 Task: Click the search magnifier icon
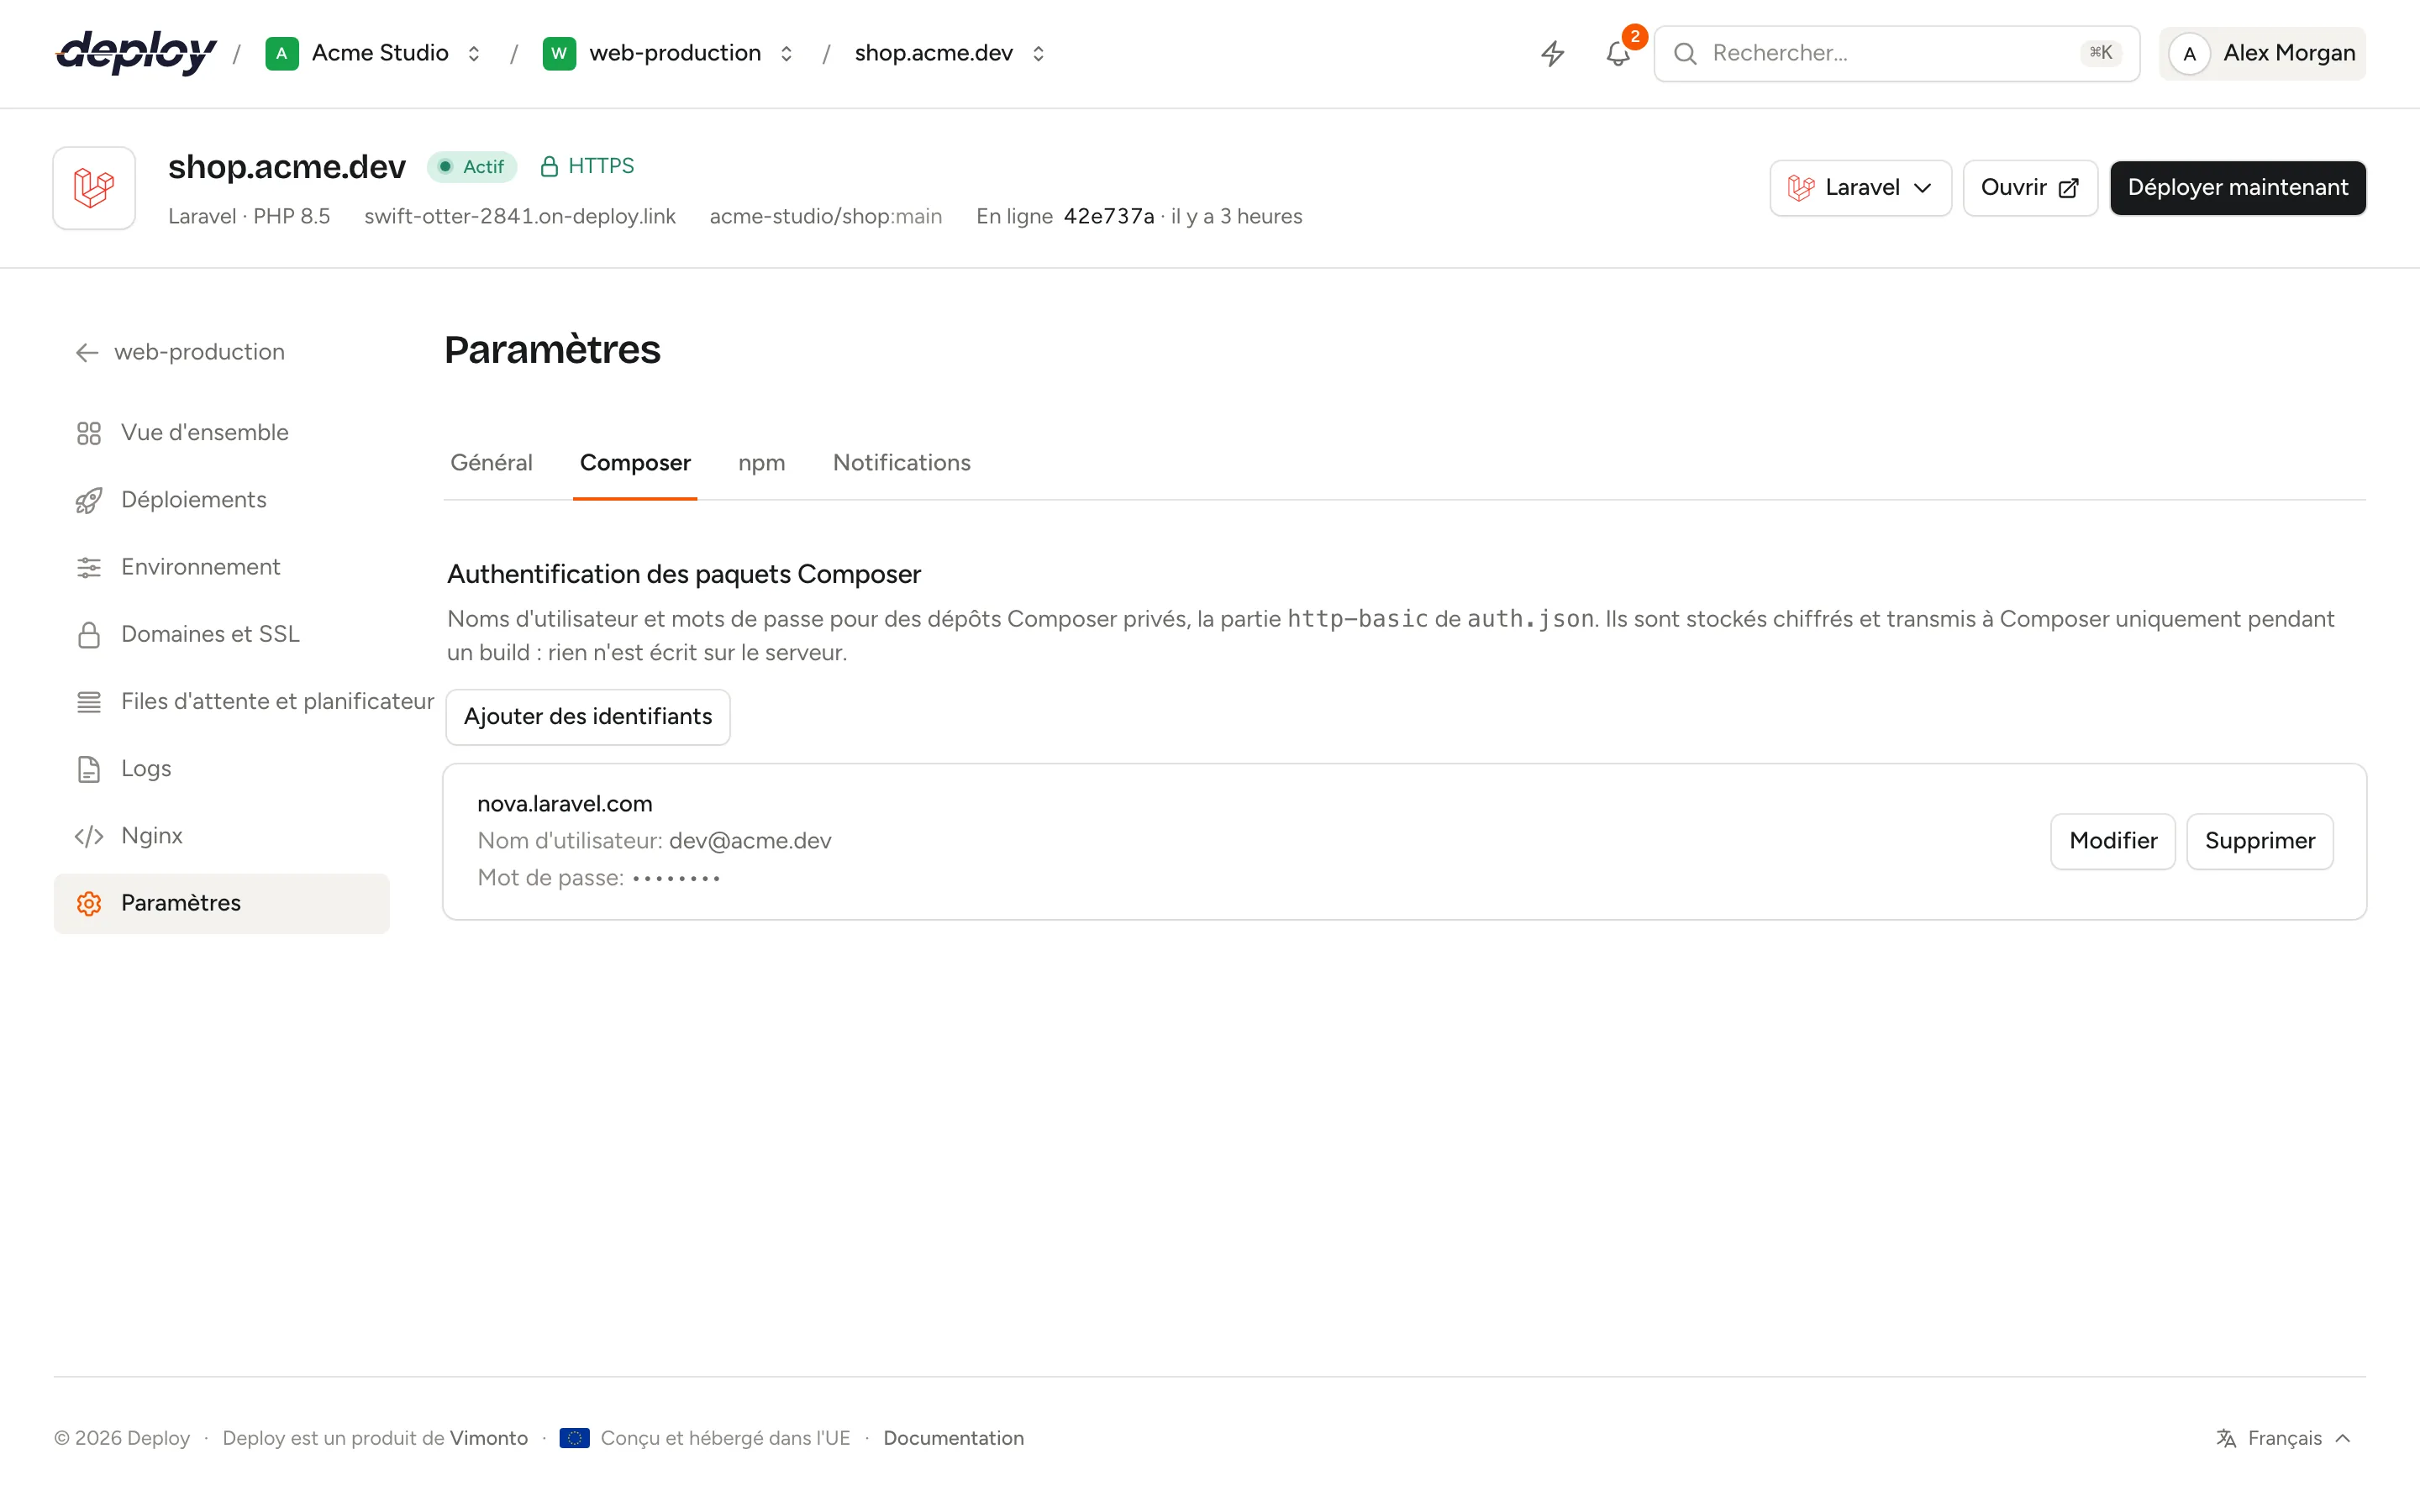click(1685, 53)
